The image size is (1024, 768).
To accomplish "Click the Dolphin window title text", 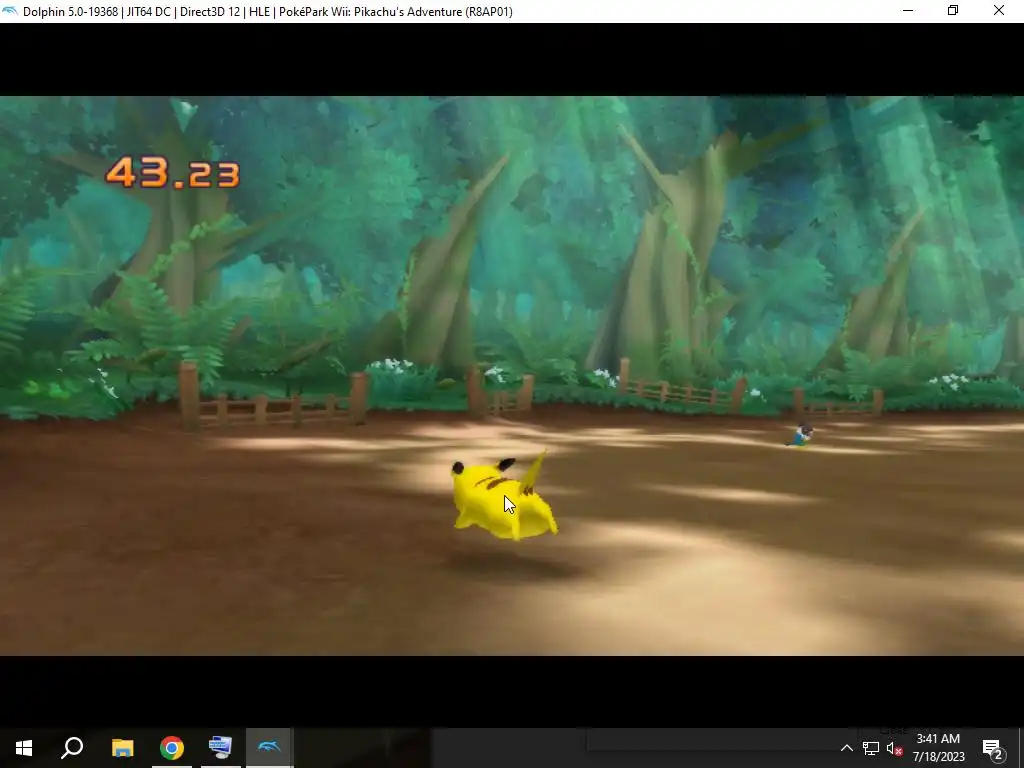I will 268,12.
